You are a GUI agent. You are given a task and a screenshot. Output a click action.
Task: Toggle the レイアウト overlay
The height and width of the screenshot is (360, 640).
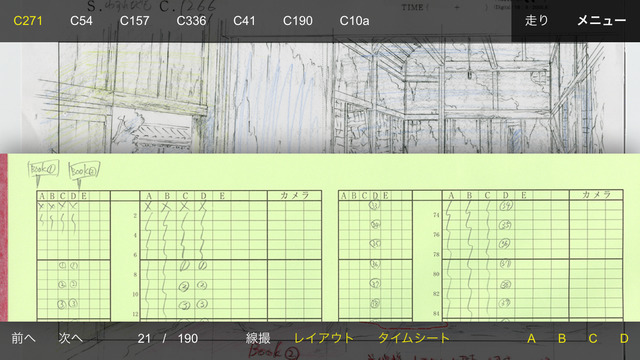pos(324,338)
